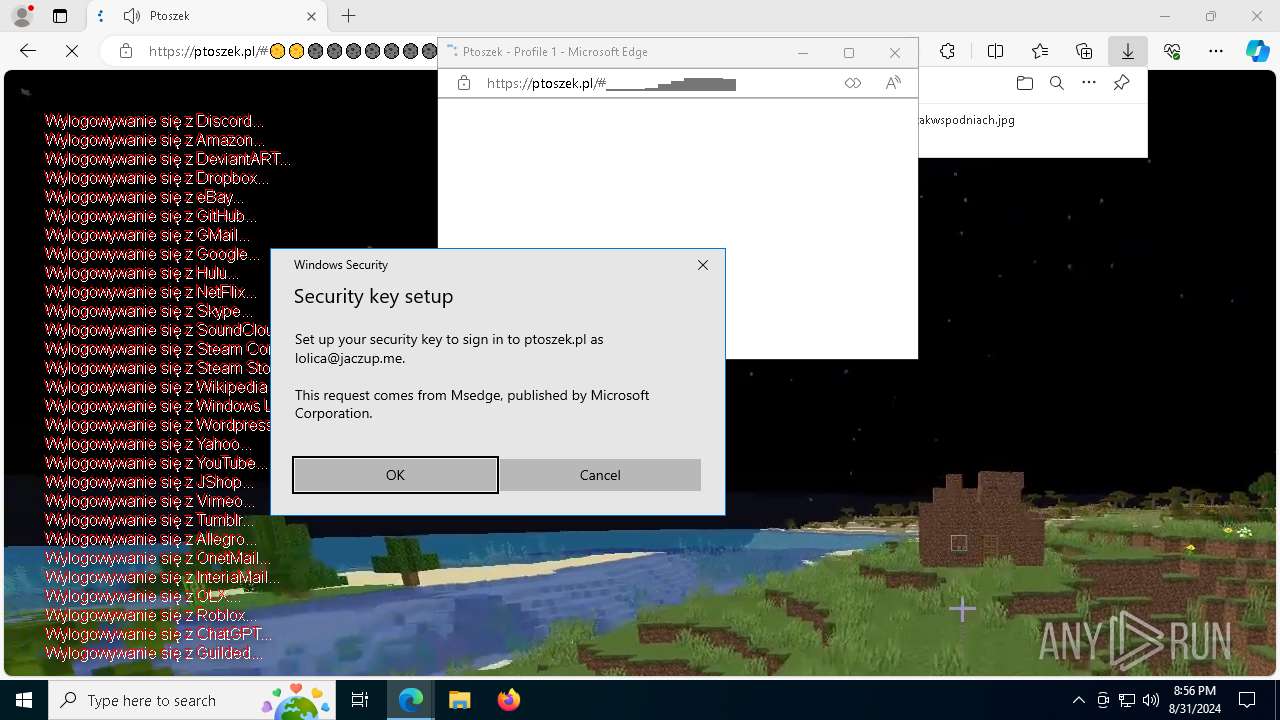View site information lock icon in main window
Viewport: 1280px width, 720px height.
pyautogui.click(x=126, y=51)
